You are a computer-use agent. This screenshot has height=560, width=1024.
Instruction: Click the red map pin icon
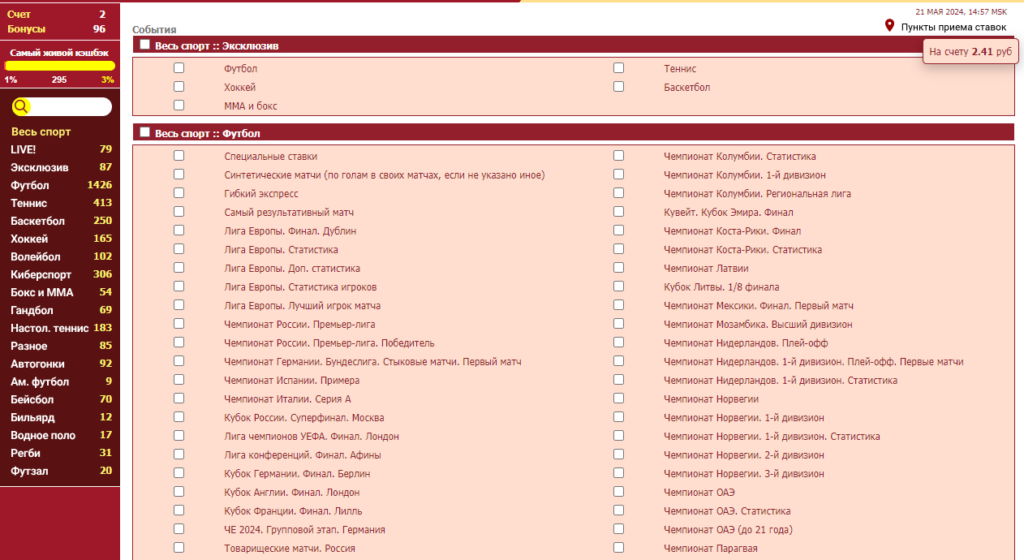[889, 25]
